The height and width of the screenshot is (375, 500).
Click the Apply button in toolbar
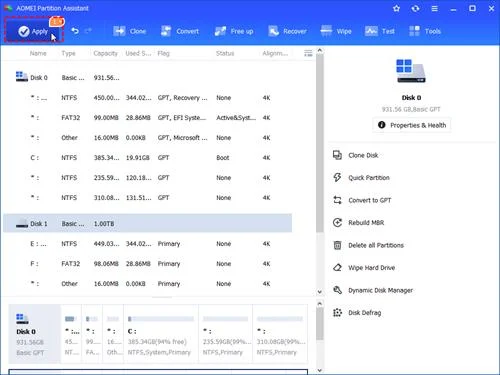tap(34, 31)
